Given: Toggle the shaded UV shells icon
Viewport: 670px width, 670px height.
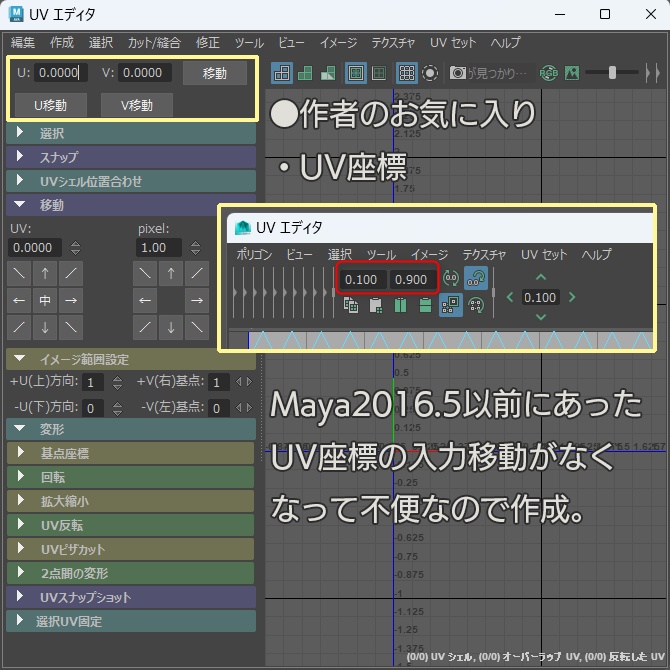Looking at the screenshot, I should [305, 73].
